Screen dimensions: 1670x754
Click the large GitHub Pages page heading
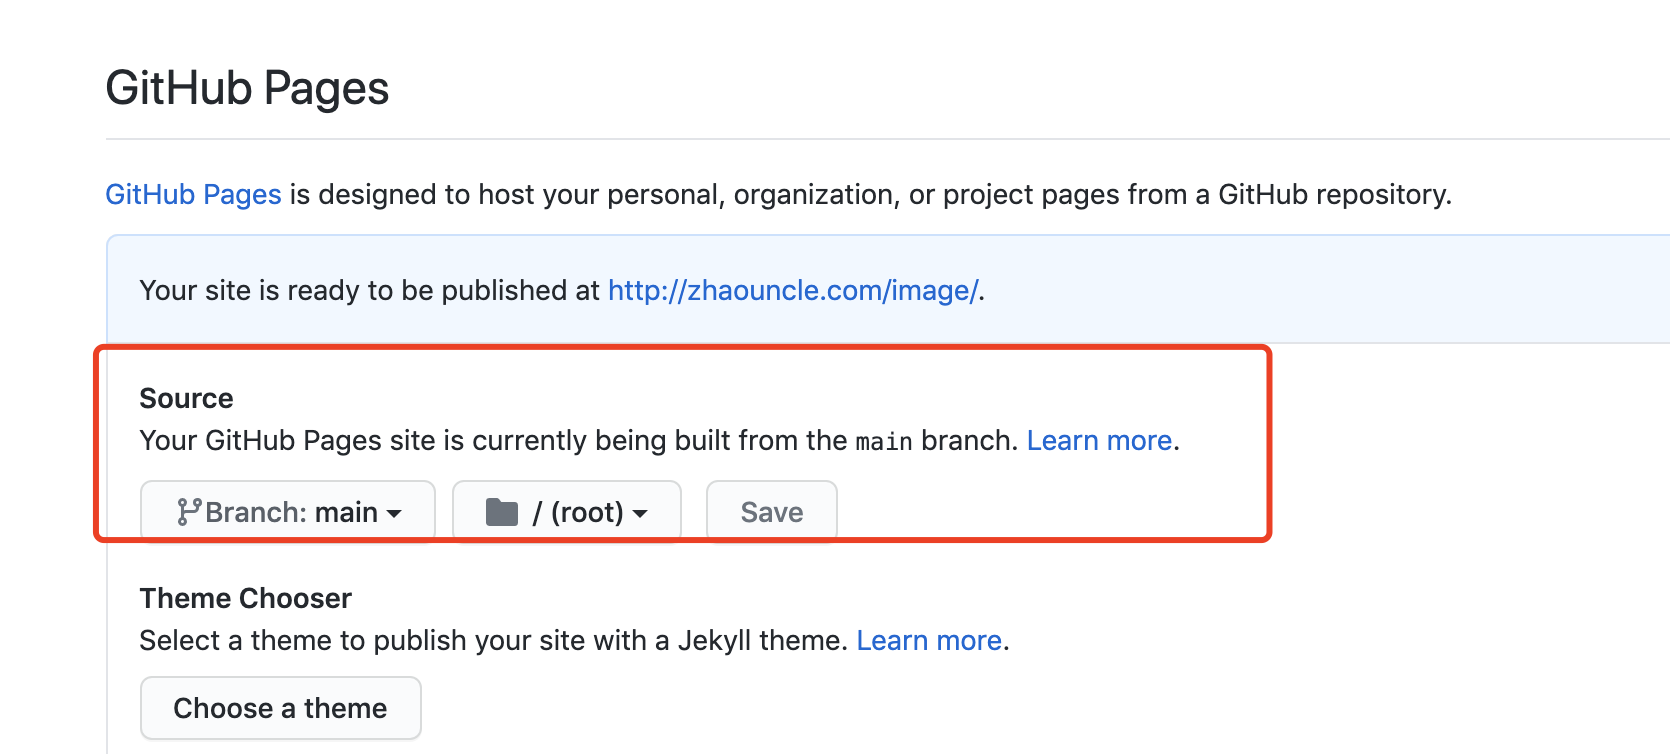pos(247,88)
